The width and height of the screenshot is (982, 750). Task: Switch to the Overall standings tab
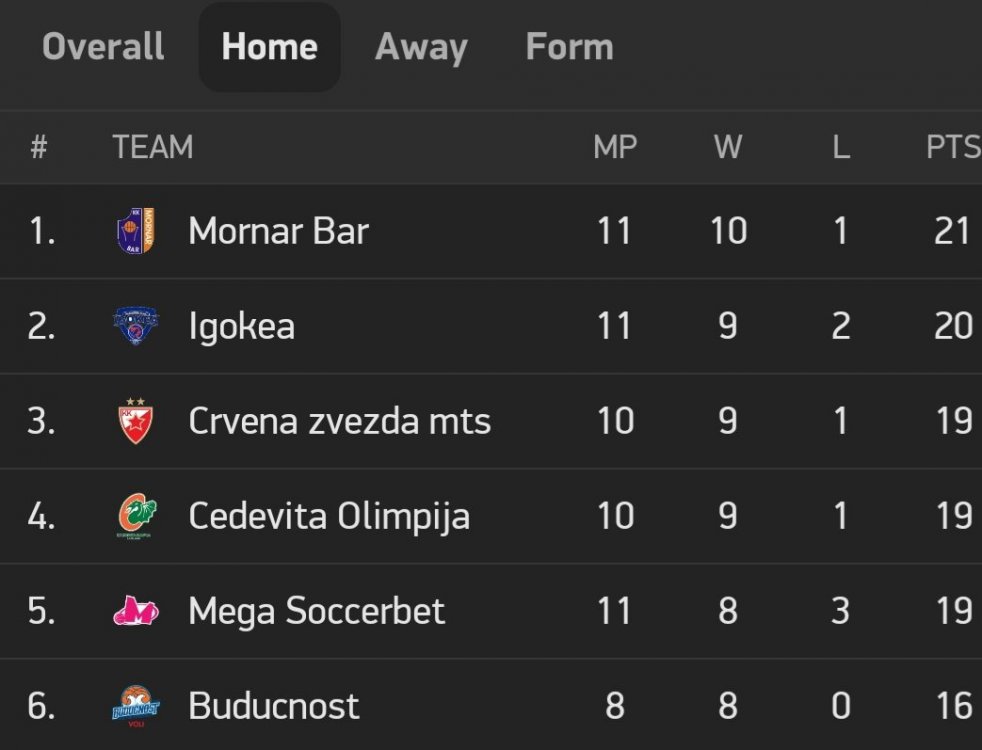click(103, 47)
